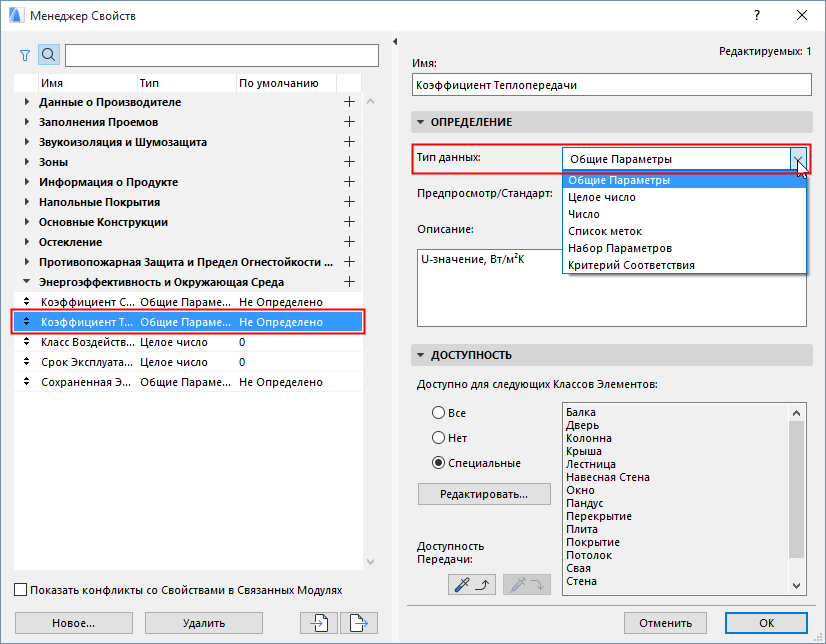Click the По умолчанию column header
826x644 pixels.
coord(286,83)
